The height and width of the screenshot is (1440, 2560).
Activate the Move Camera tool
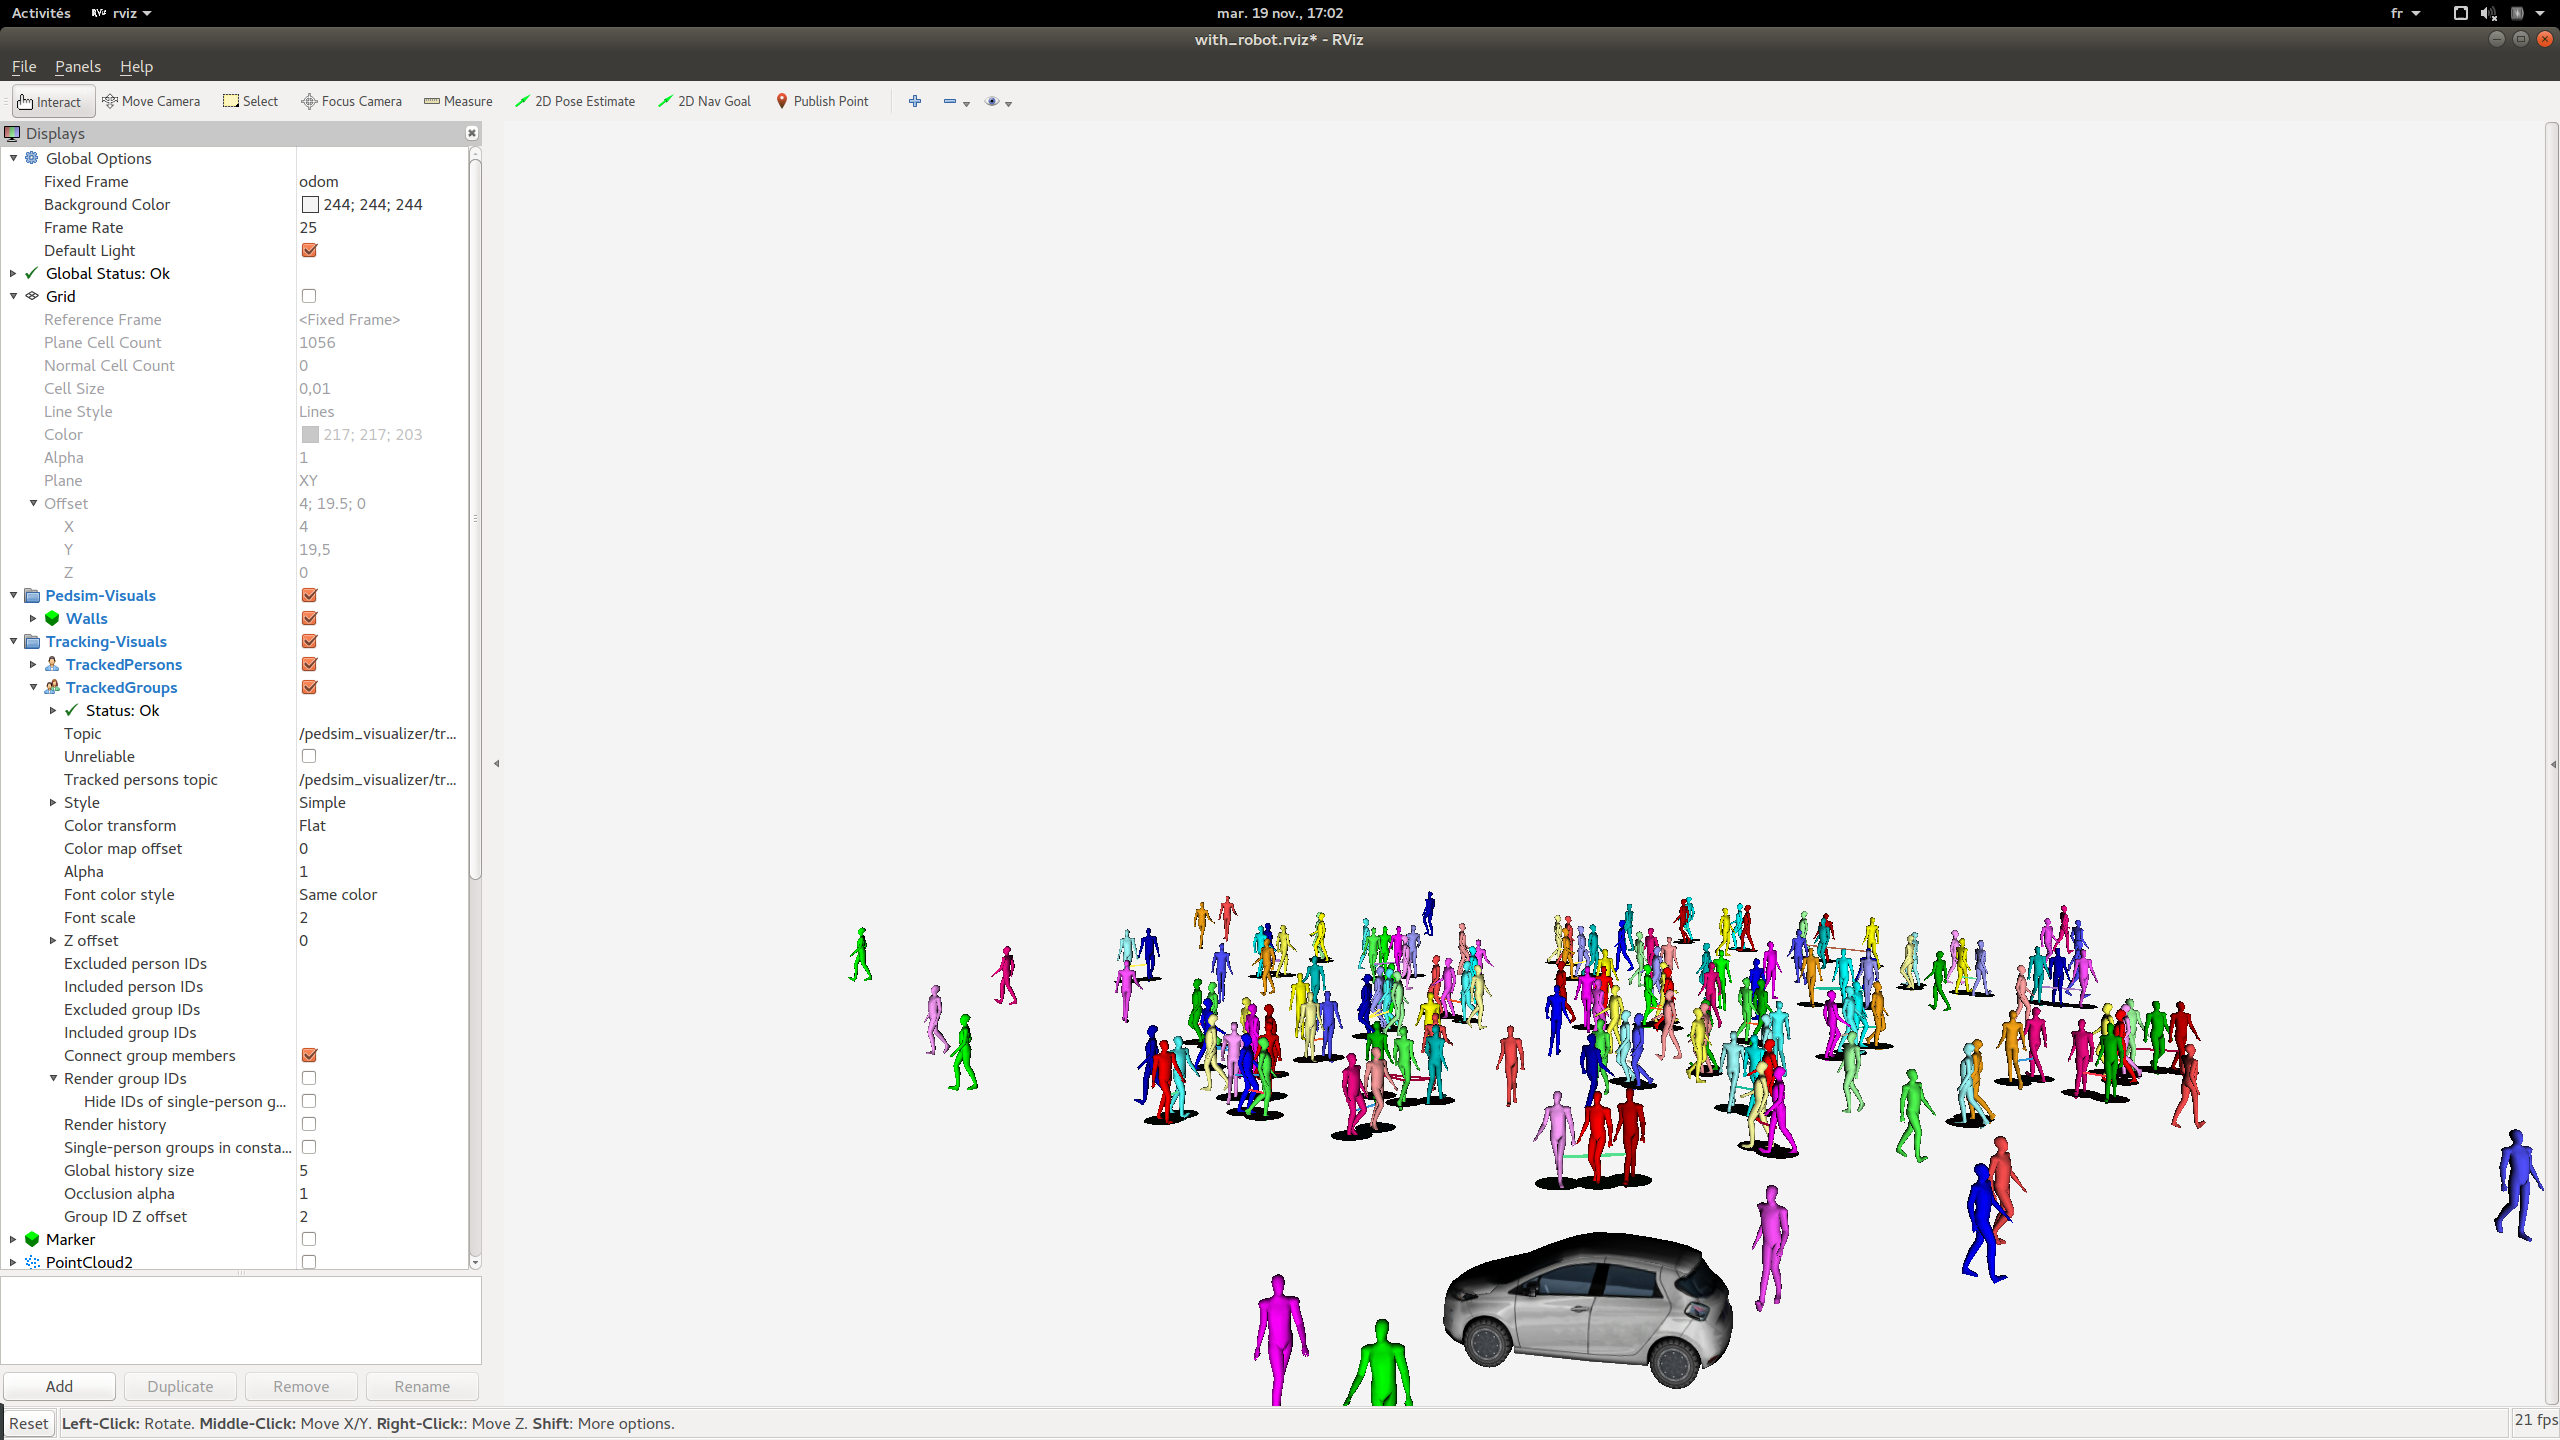152,101
